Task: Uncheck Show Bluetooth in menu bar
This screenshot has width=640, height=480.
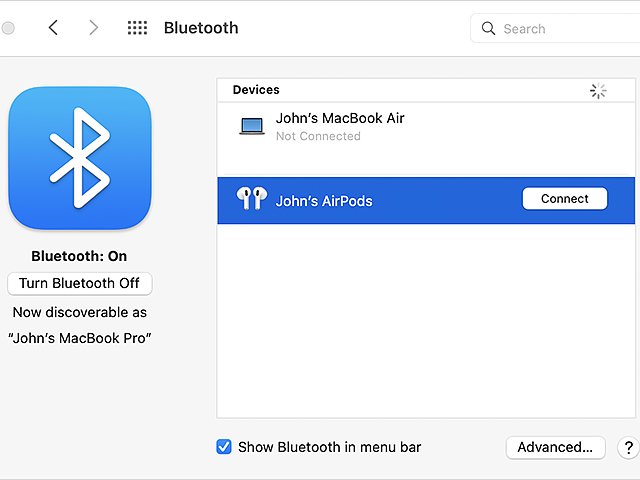Action: click(224, 447)
